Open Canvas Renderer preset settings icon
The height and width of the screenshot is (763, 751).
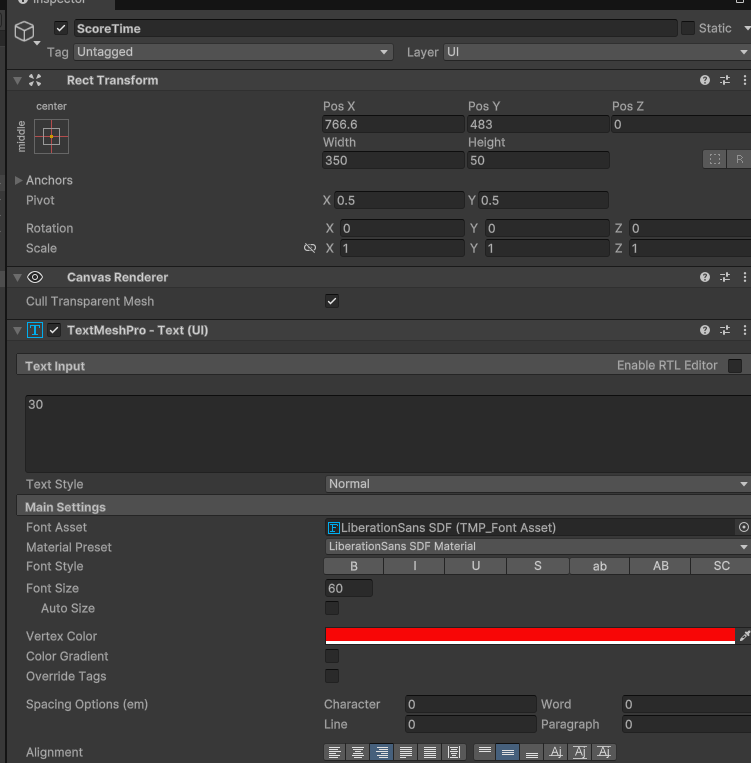tap(725, 277)
